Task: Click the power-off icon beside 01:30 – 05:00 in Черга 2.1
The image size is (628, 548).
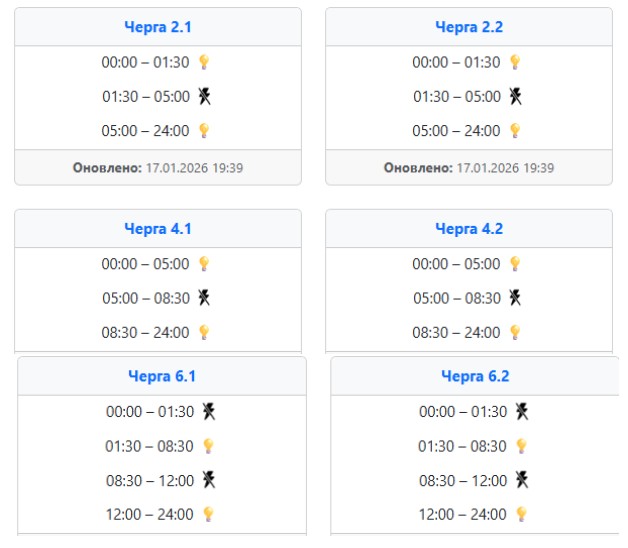Action: tap(204, 96)
